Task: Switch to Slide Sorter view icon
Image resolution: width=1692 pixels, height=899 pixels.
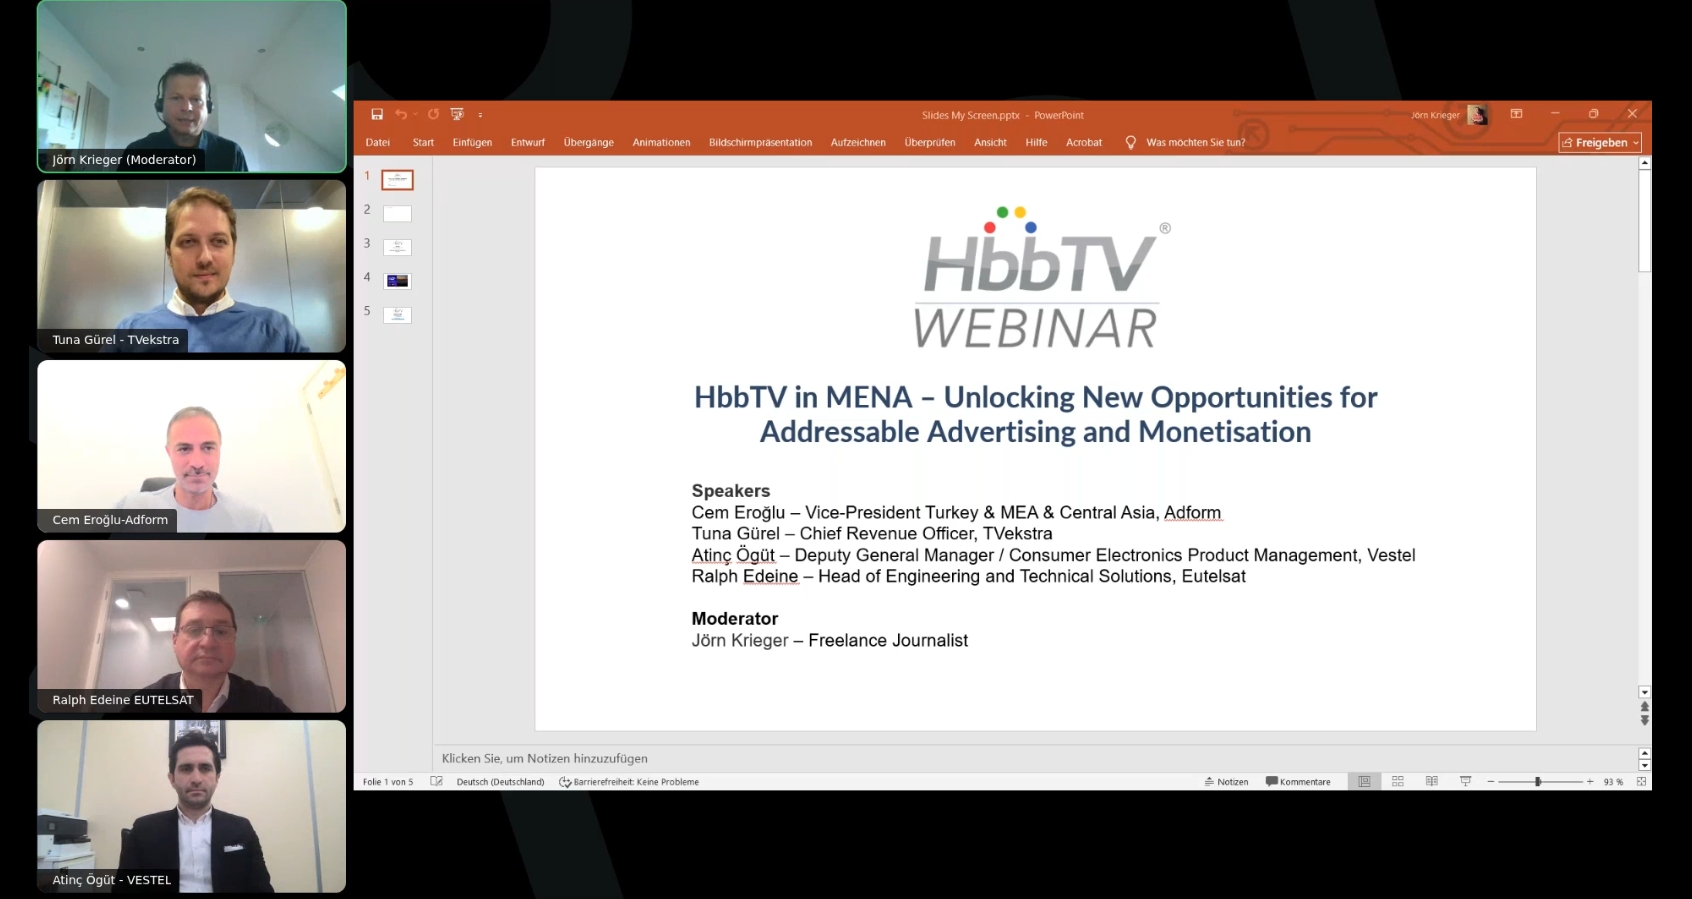Action: coord(1398,782)
